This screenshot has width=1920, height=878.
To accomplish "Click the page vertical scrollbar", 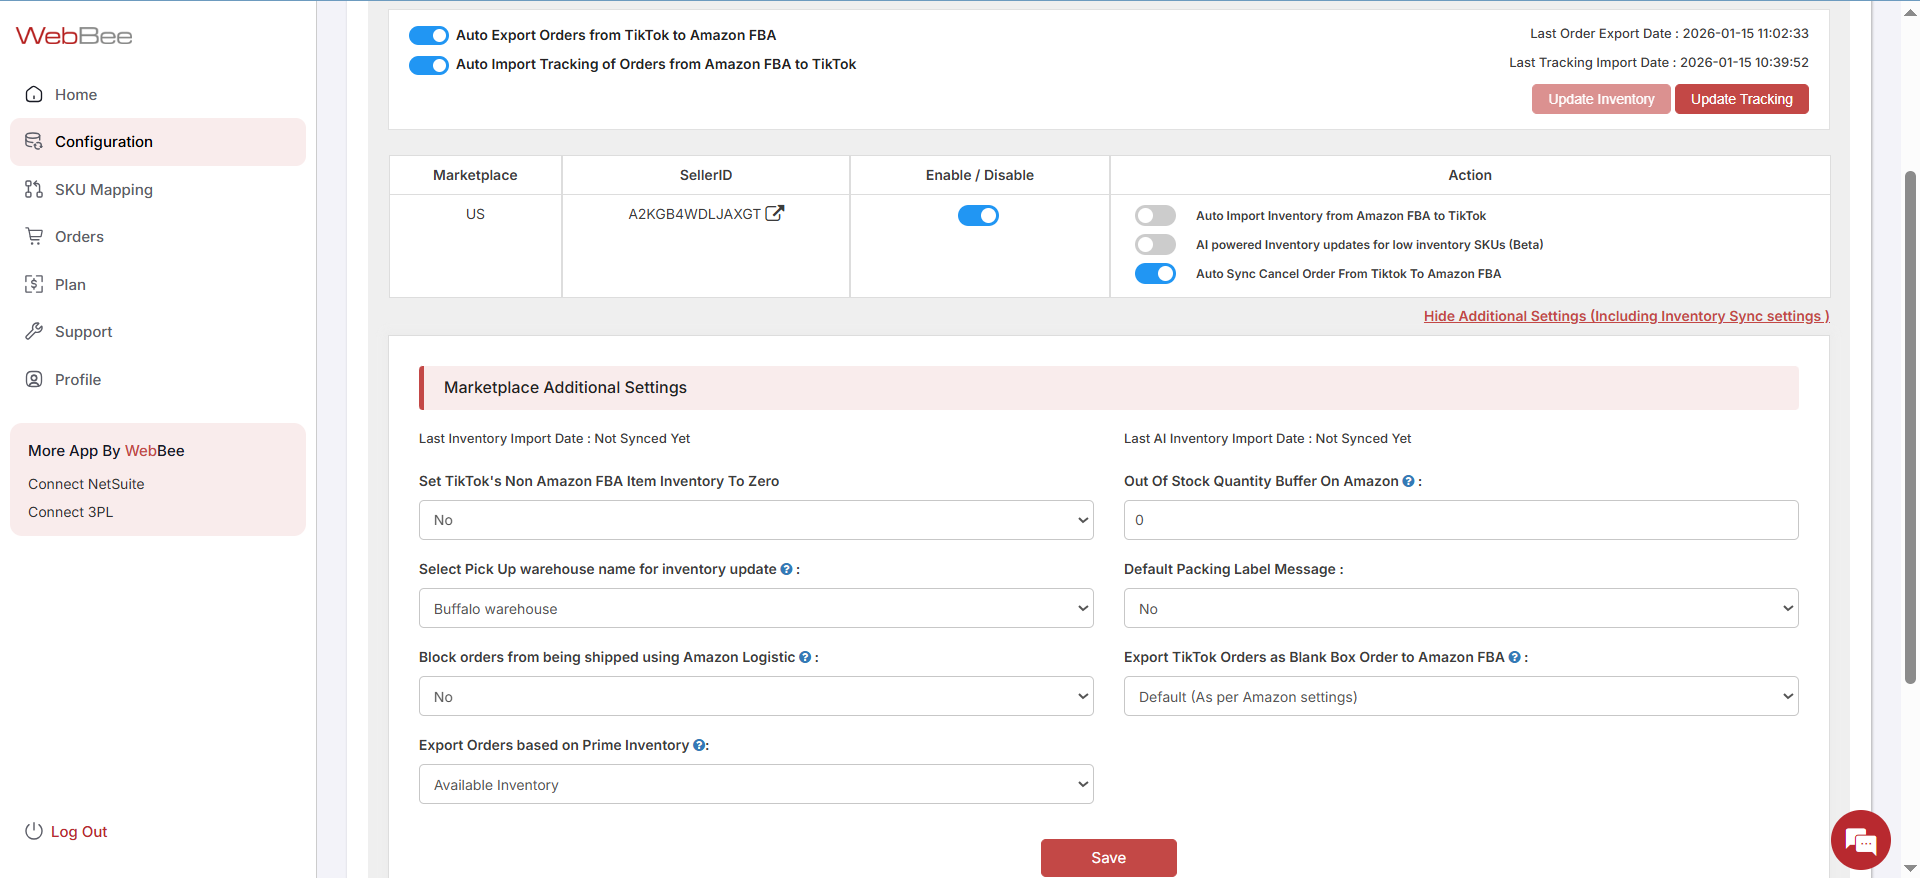I will pyautogui.click(x=1910, y=430).
